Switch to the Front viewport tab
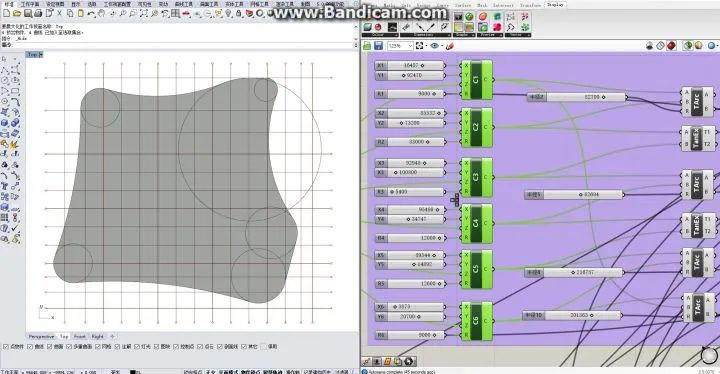 coord(79,337)
